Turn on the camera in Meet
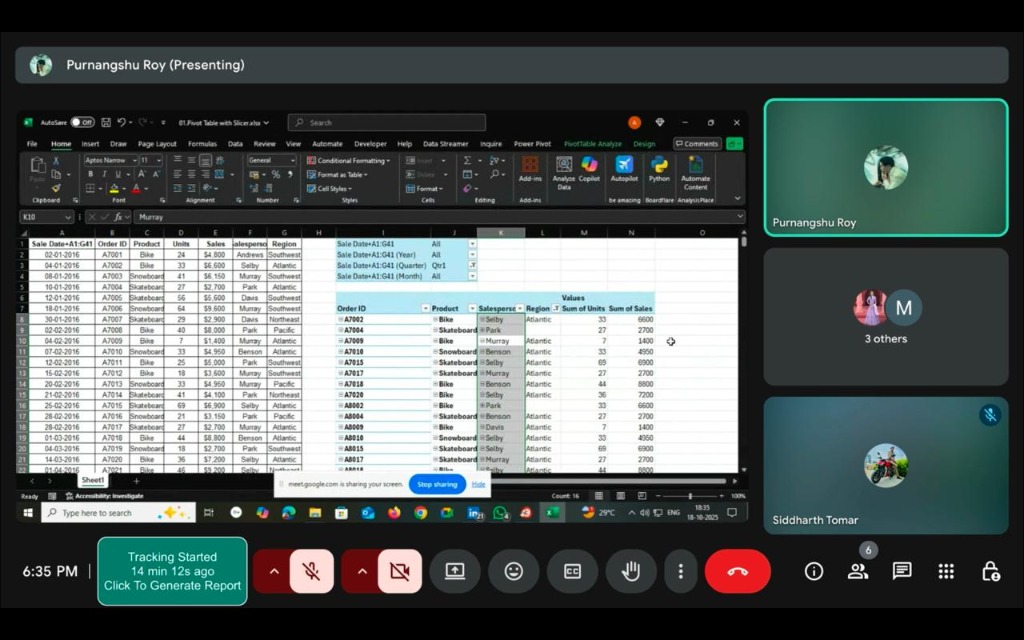Viewport: 1024px width, 640px height. (400, 571)
